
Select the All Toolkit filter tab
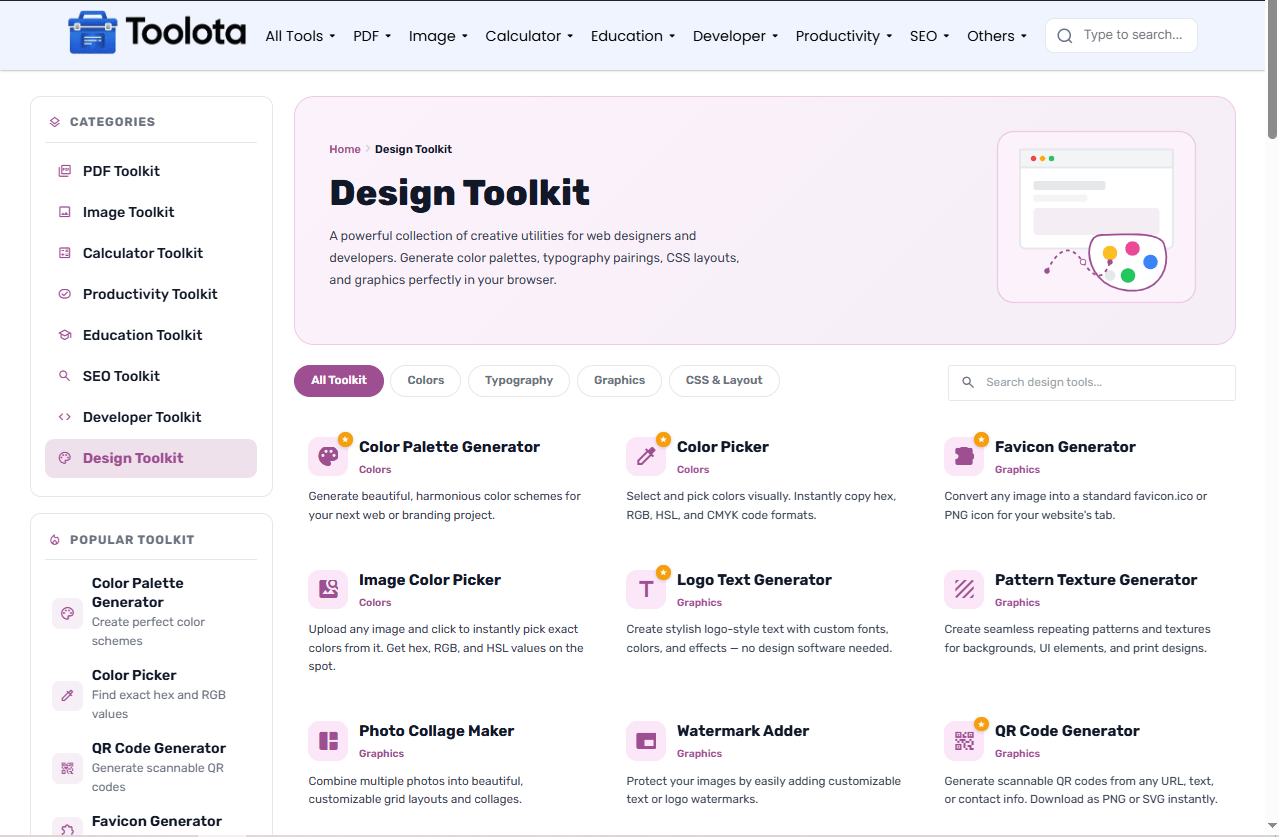(339, 381)
